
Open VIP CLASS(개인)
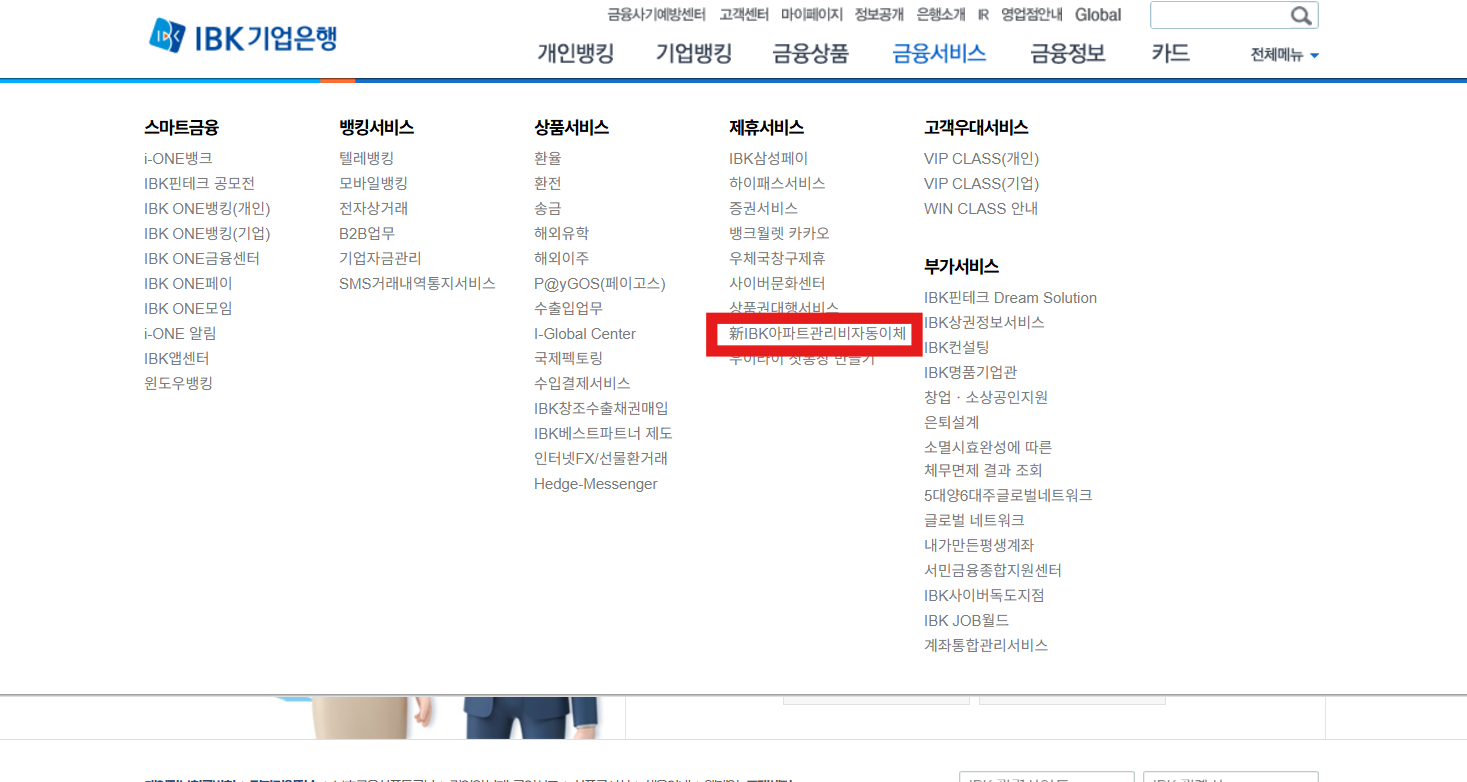click(x=982, y=158)
